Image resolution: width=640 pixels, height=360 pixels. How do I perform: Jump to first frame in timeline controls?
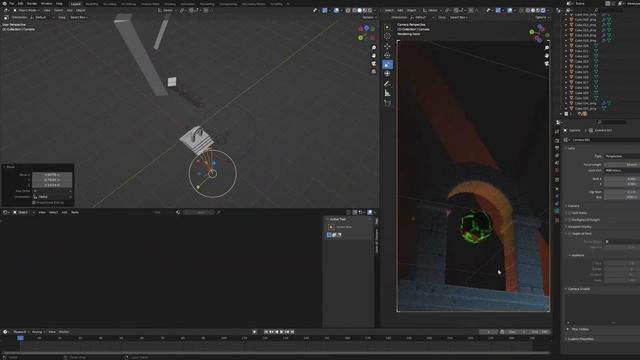266,332
